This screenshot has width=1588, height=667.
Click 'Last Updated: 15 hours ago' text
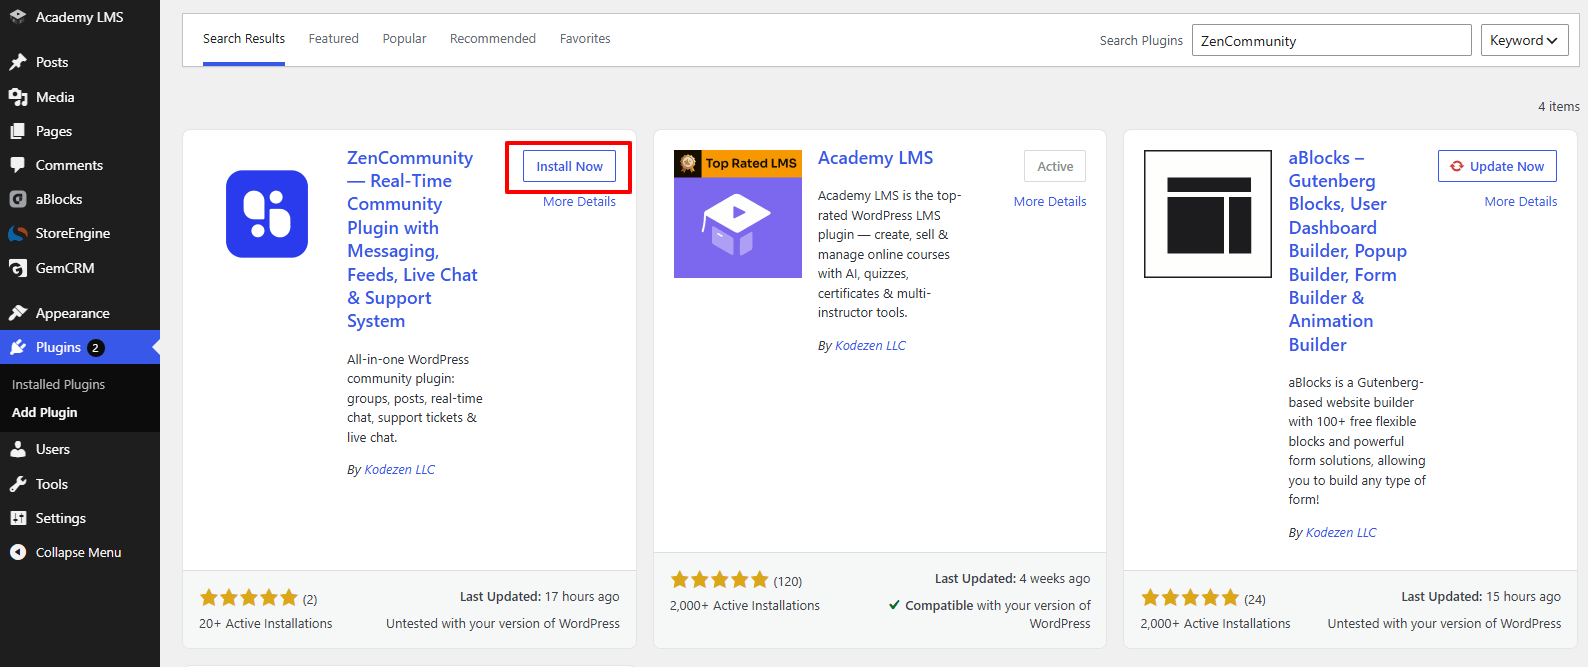click(x=1481, y=596)
